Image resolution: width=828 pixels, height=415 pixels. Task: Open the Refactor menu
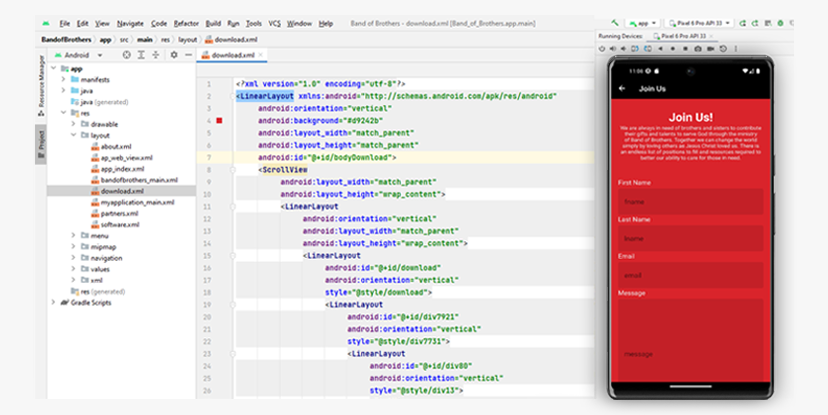point(186,23)
